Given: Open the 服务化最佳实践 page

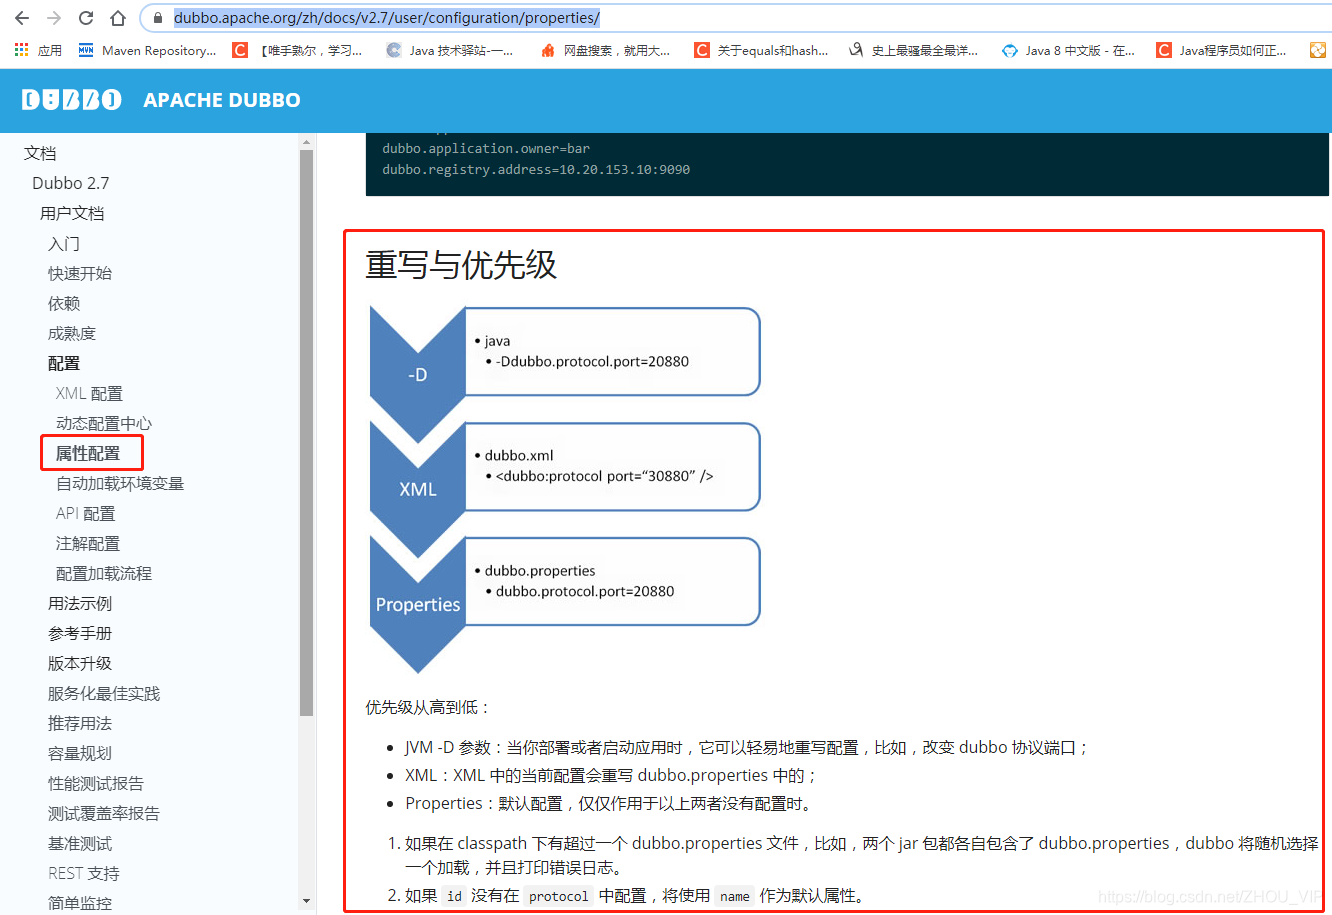Looking at the screenshot, I should (104, 693).
